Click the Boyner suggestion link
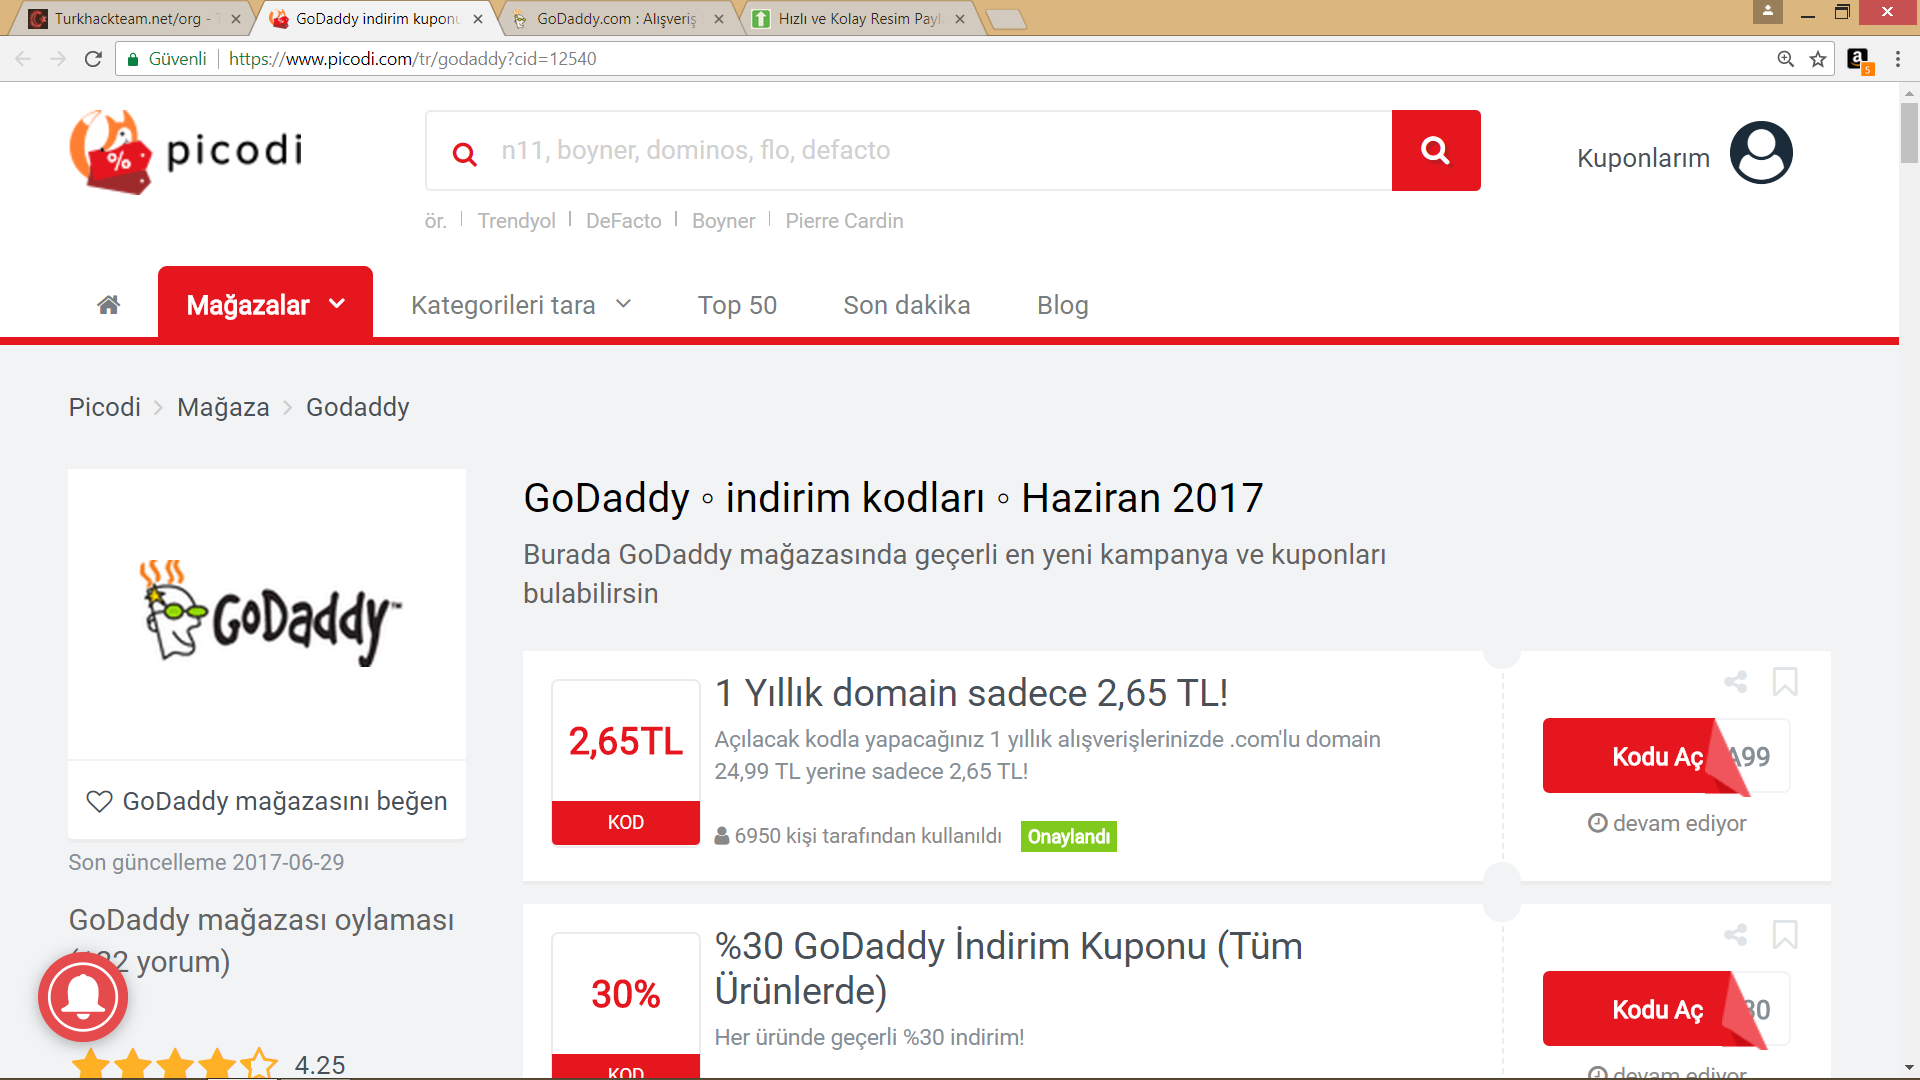 pos(723,221)
